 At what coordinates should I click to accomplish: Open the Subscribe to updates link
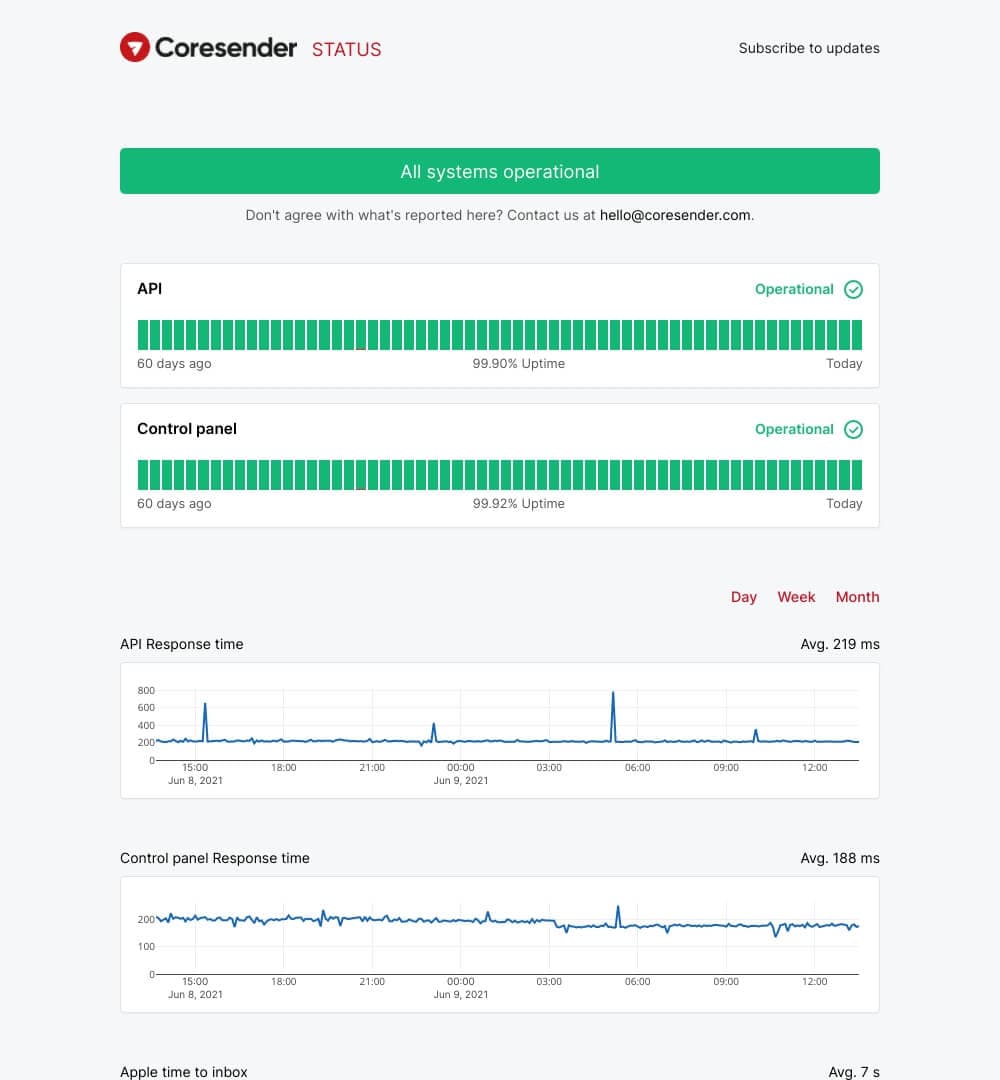809,48
